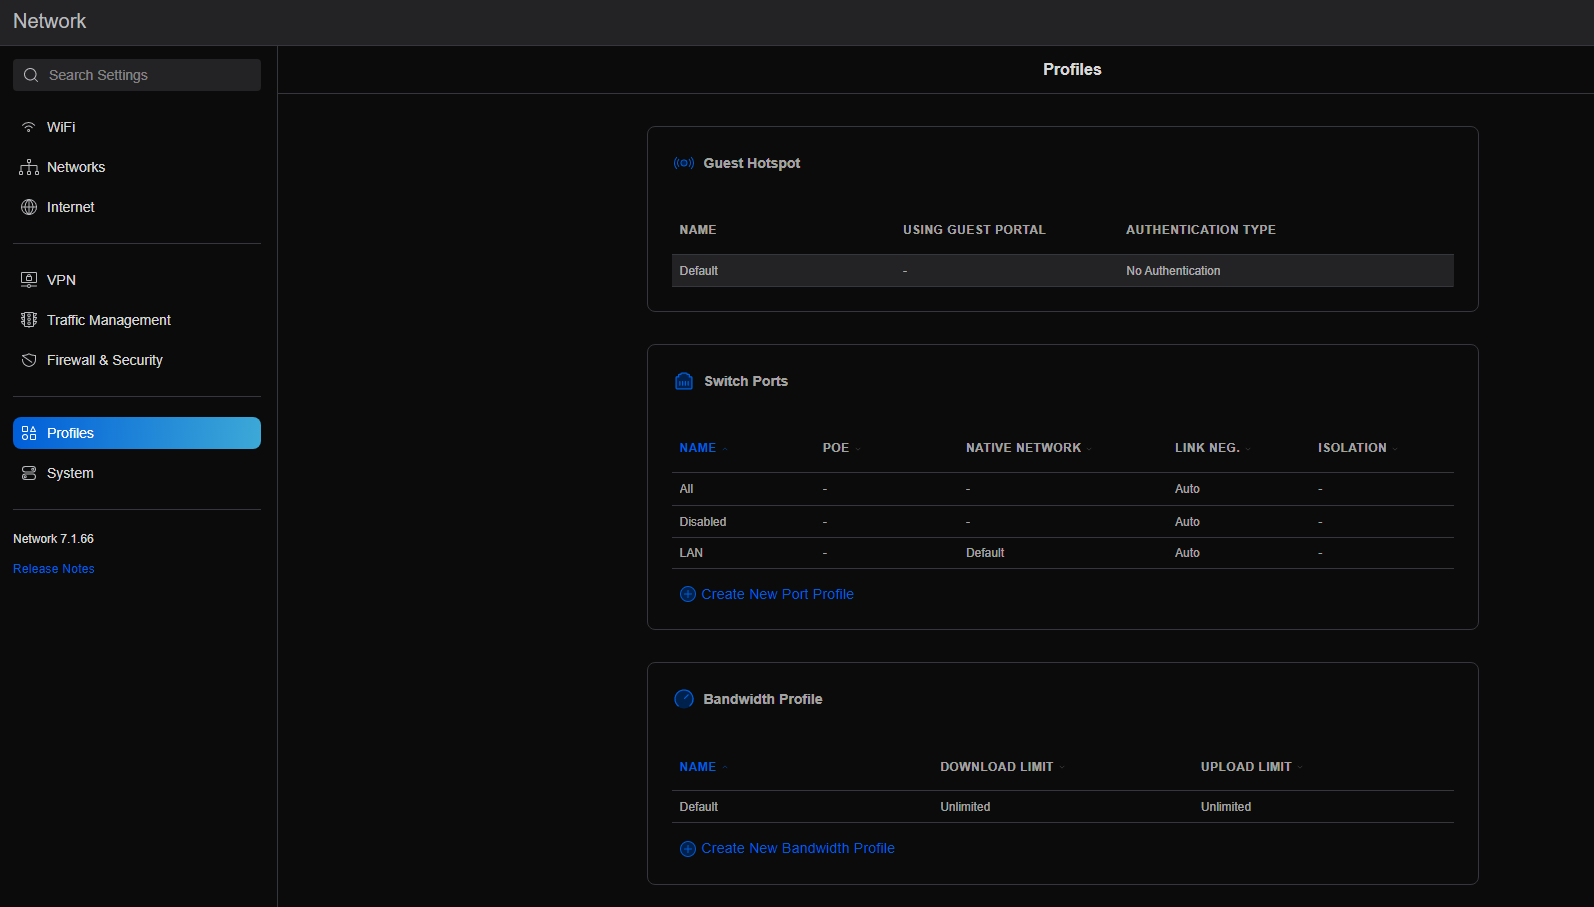This screenshot has height=907, width=1594.
Task: Click the plus icon for new port profile
Action: [x=688, y=594]
